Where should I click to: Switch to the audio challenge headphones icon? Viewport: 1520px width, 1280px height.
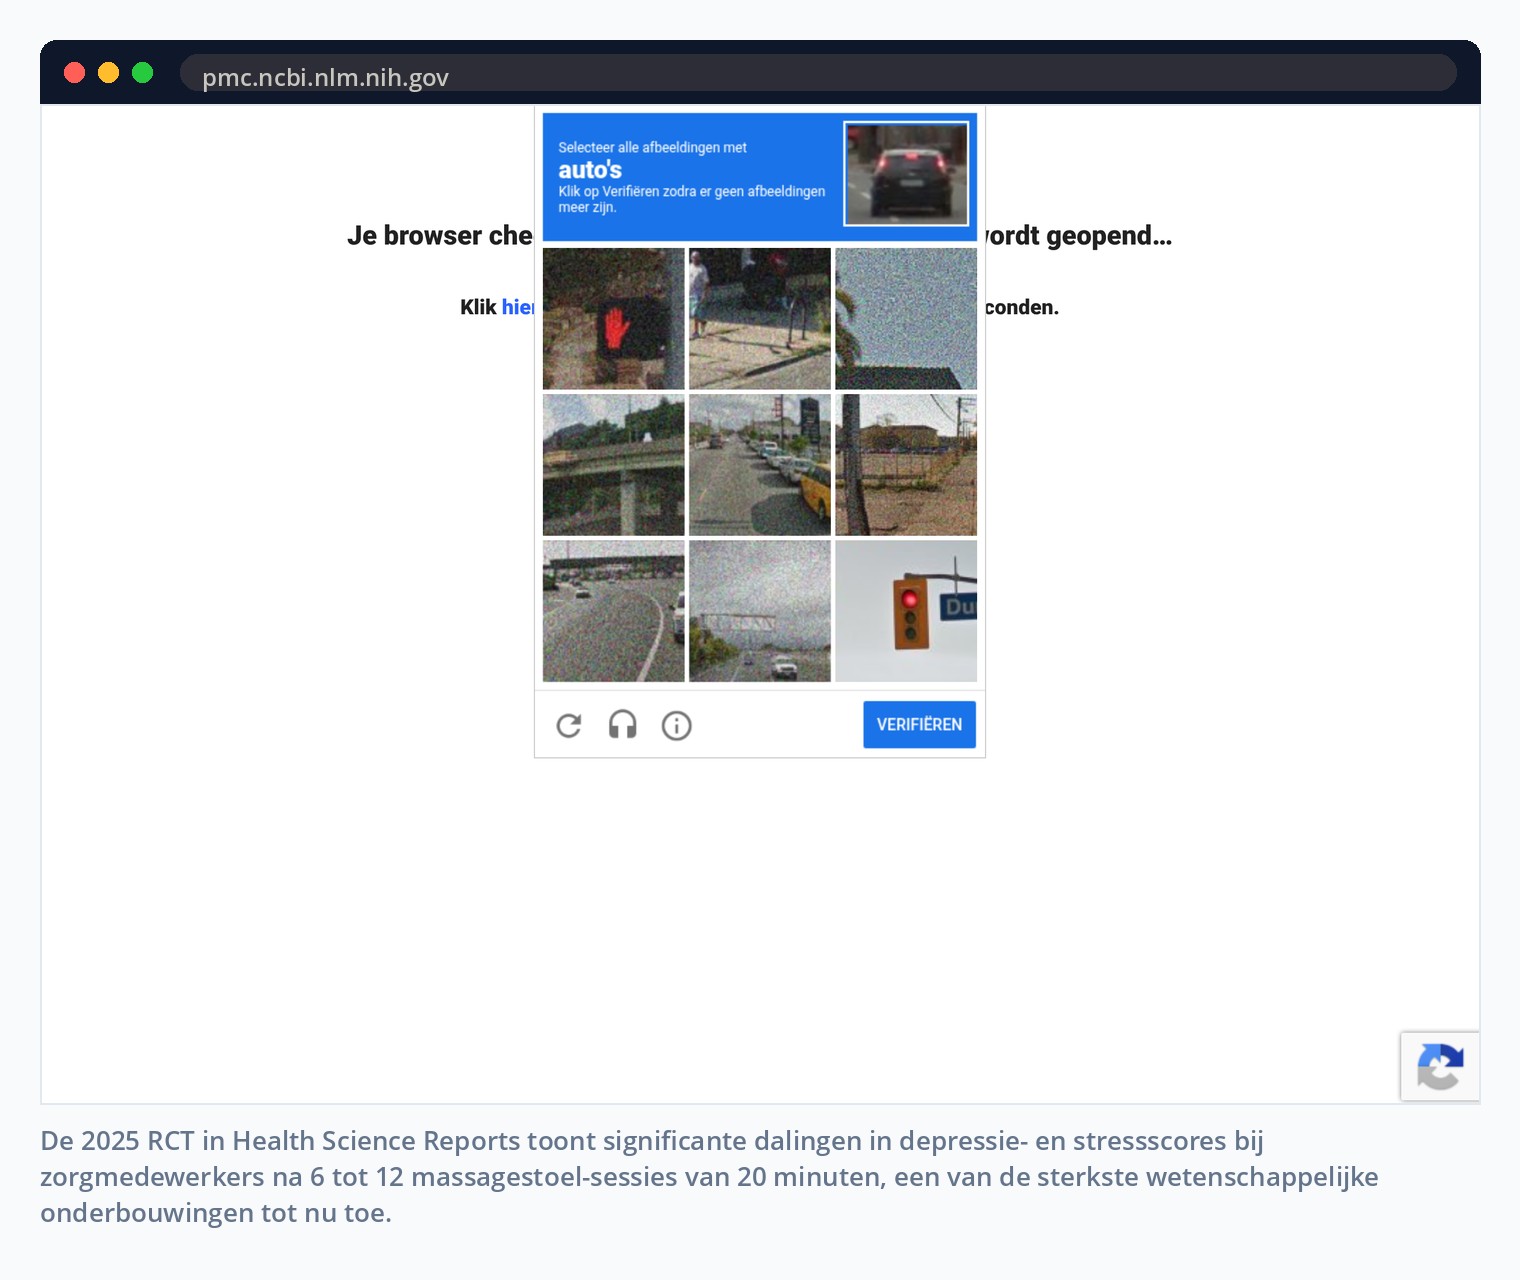[623, 725]
